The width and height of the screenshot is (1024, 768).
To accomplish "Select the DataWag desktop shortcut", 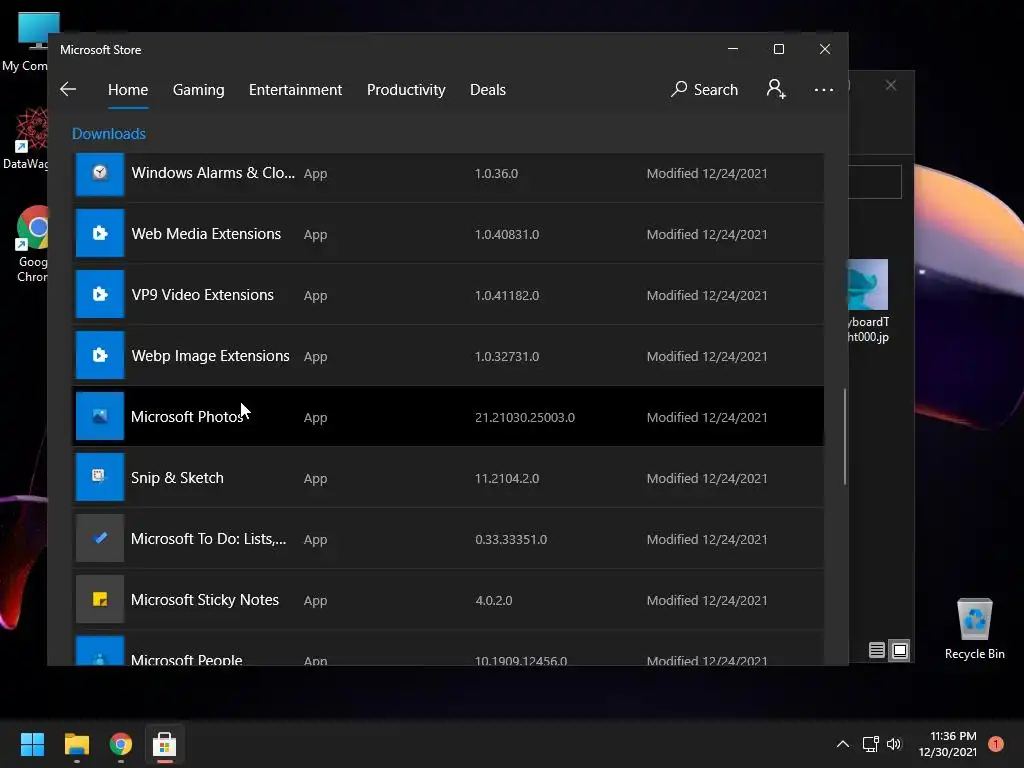I will [25, 138].
